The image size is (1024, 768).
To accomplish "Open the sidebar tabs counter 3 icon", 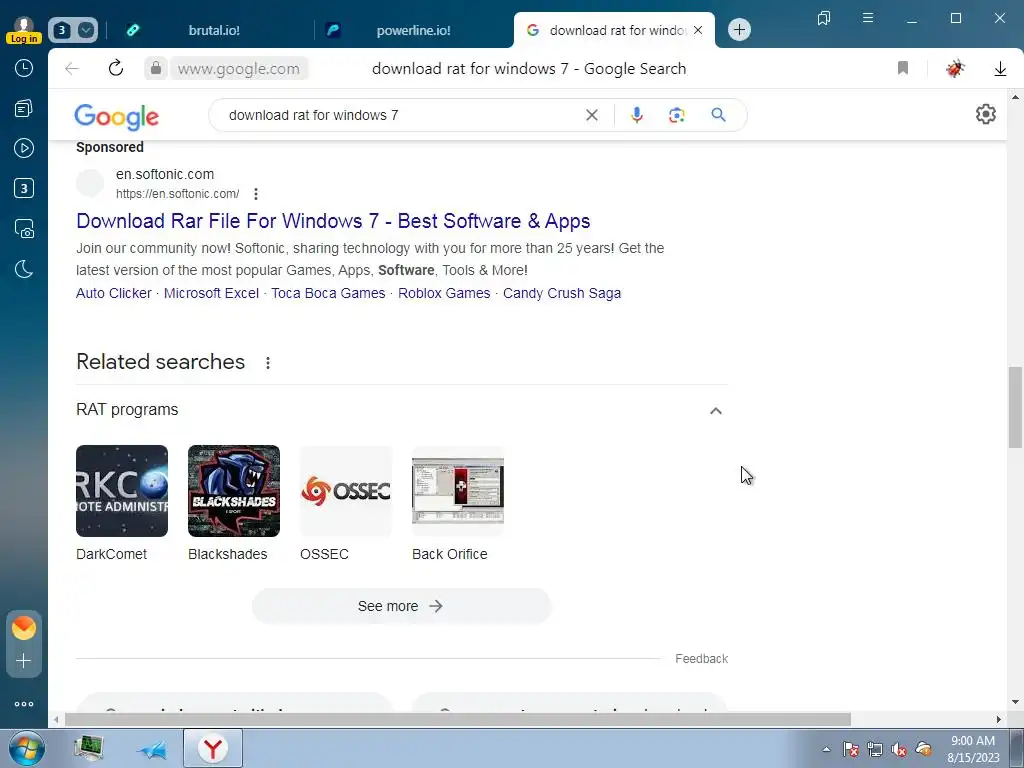I will click(24, 189).
